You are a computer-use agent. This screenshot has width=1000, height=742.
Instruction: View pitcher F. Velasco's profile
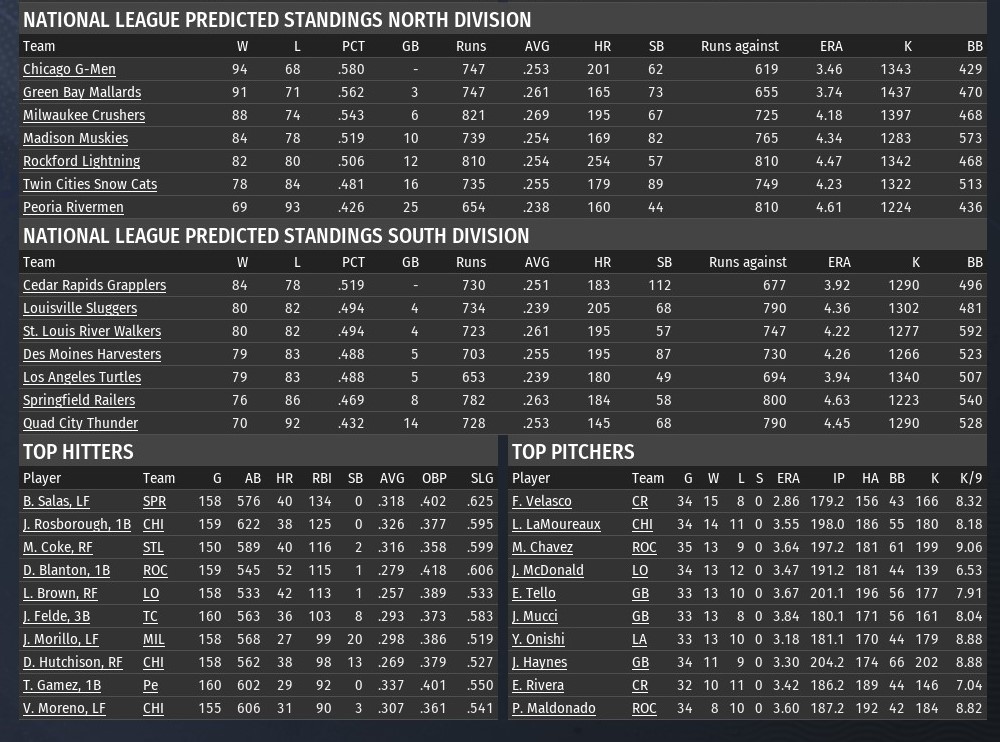coord(542,501)
